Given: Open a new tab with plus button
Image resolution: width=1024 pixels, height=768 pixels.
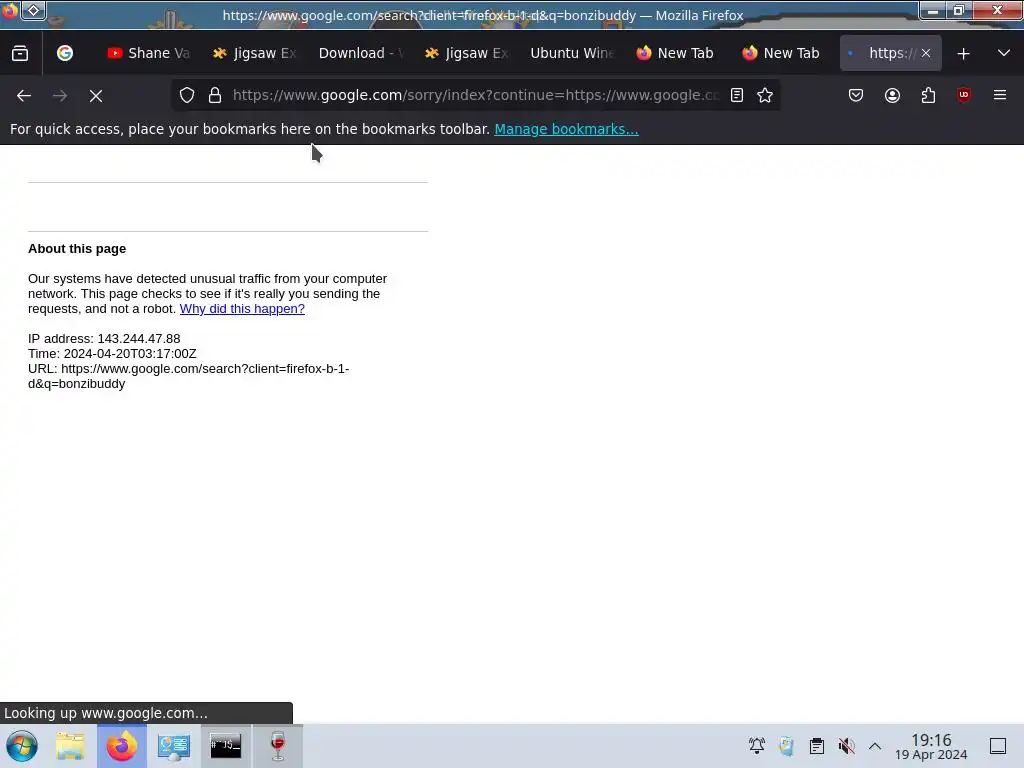Looking at the screenshot, I should (963, 54).
